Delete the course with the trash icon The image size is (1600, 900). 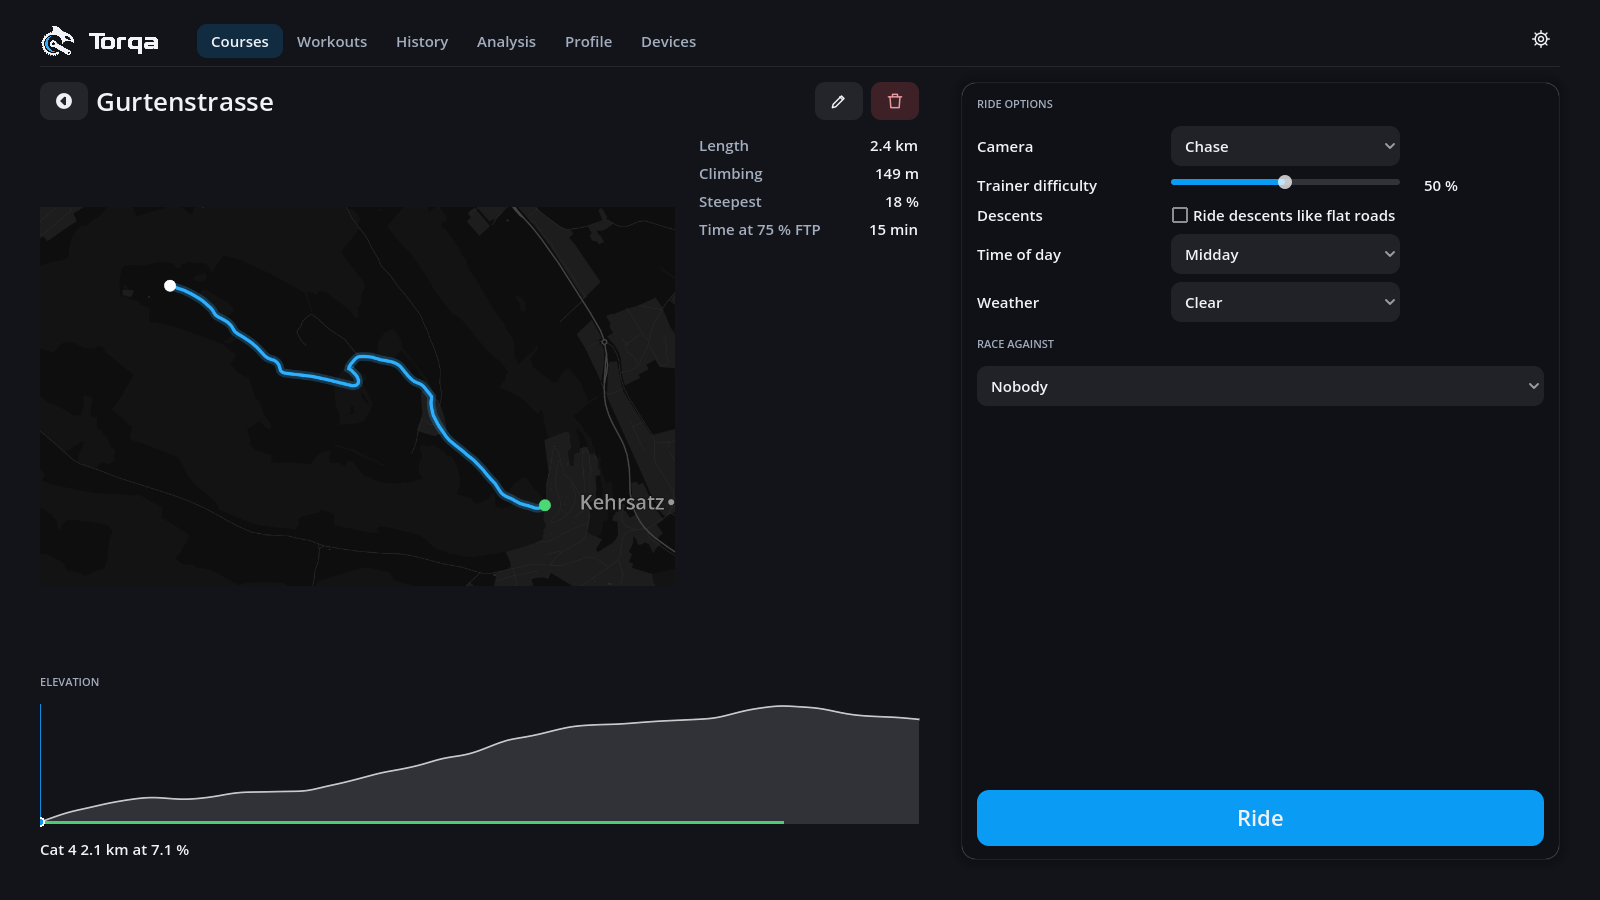coord(895,101)
